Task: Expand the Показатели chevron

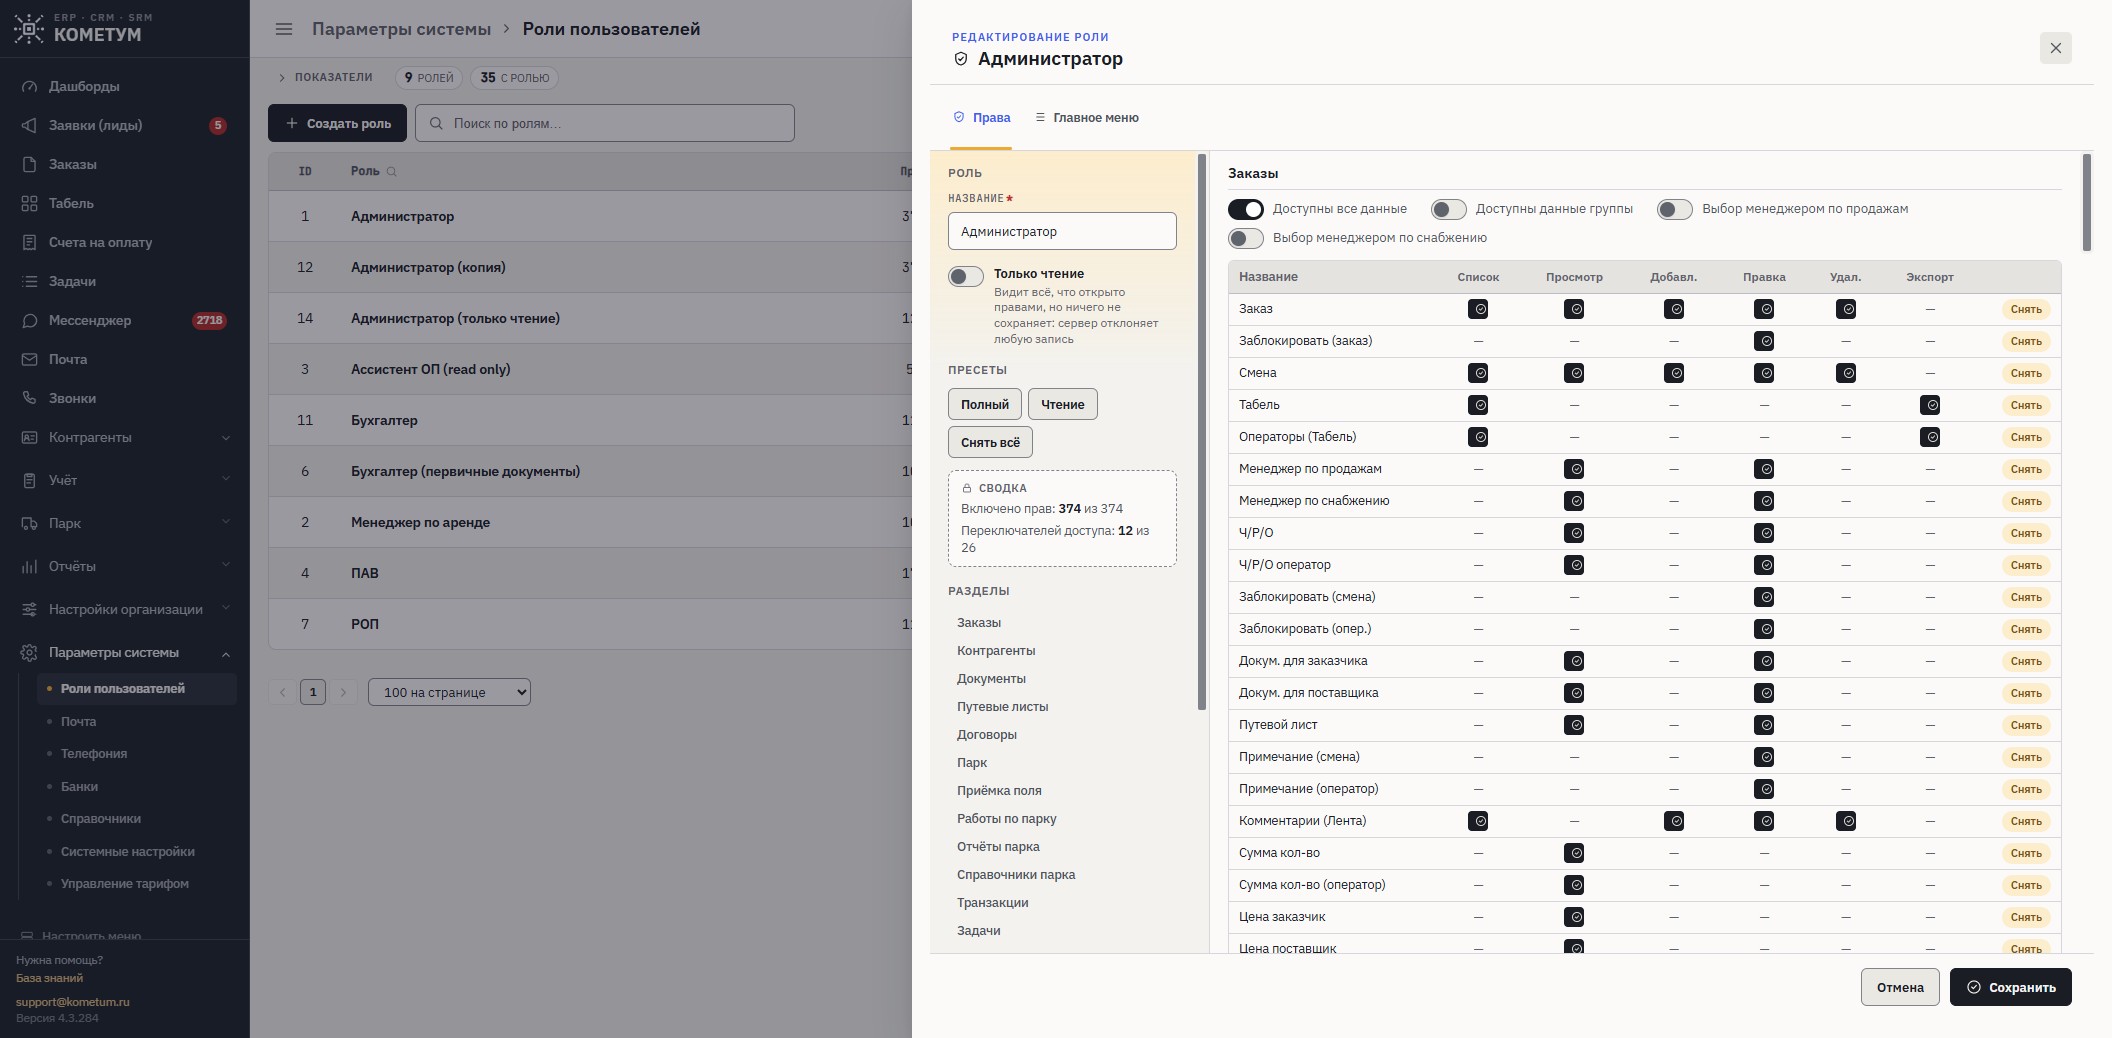Action: (x=282, y=77)
